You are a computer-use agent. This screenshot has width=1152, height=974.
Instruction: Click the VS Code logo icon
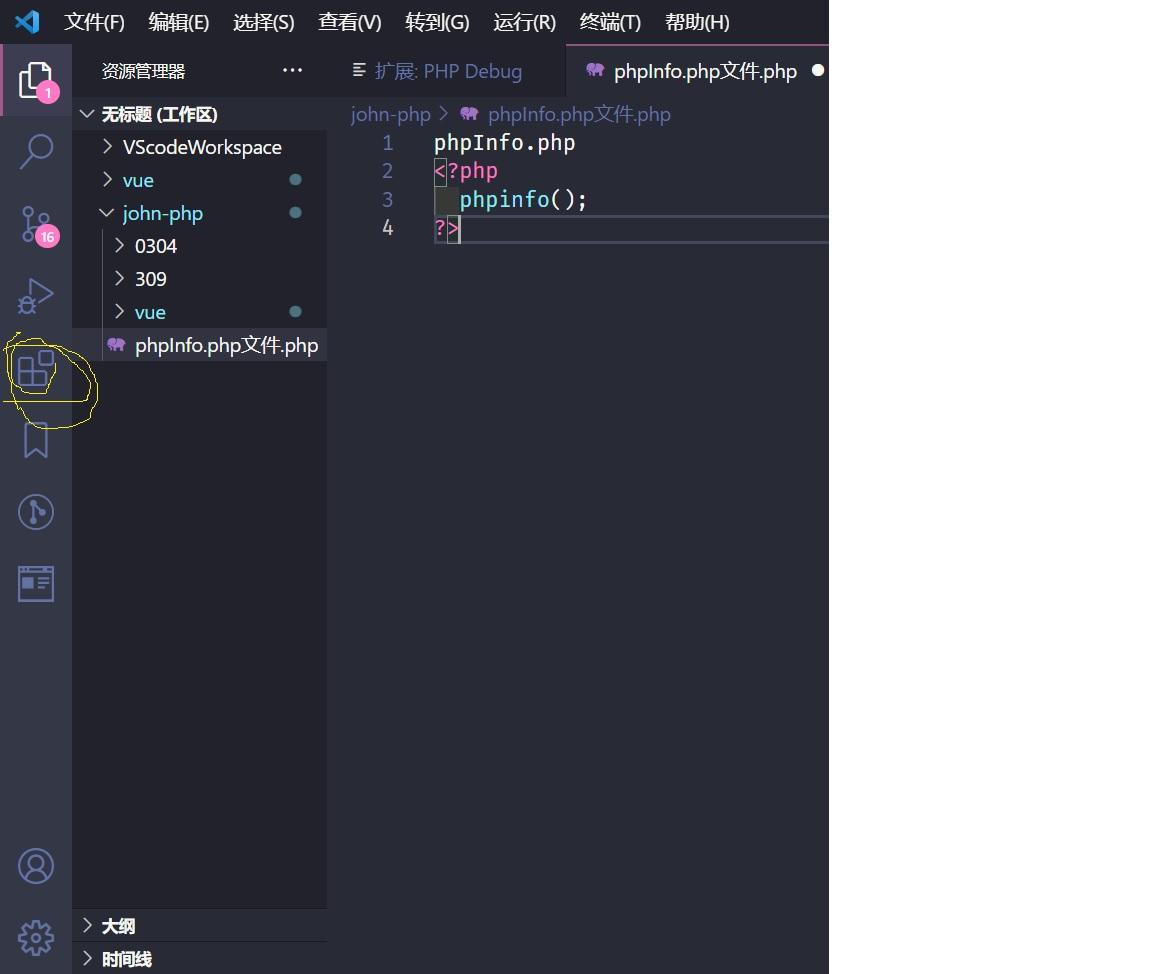25,21
